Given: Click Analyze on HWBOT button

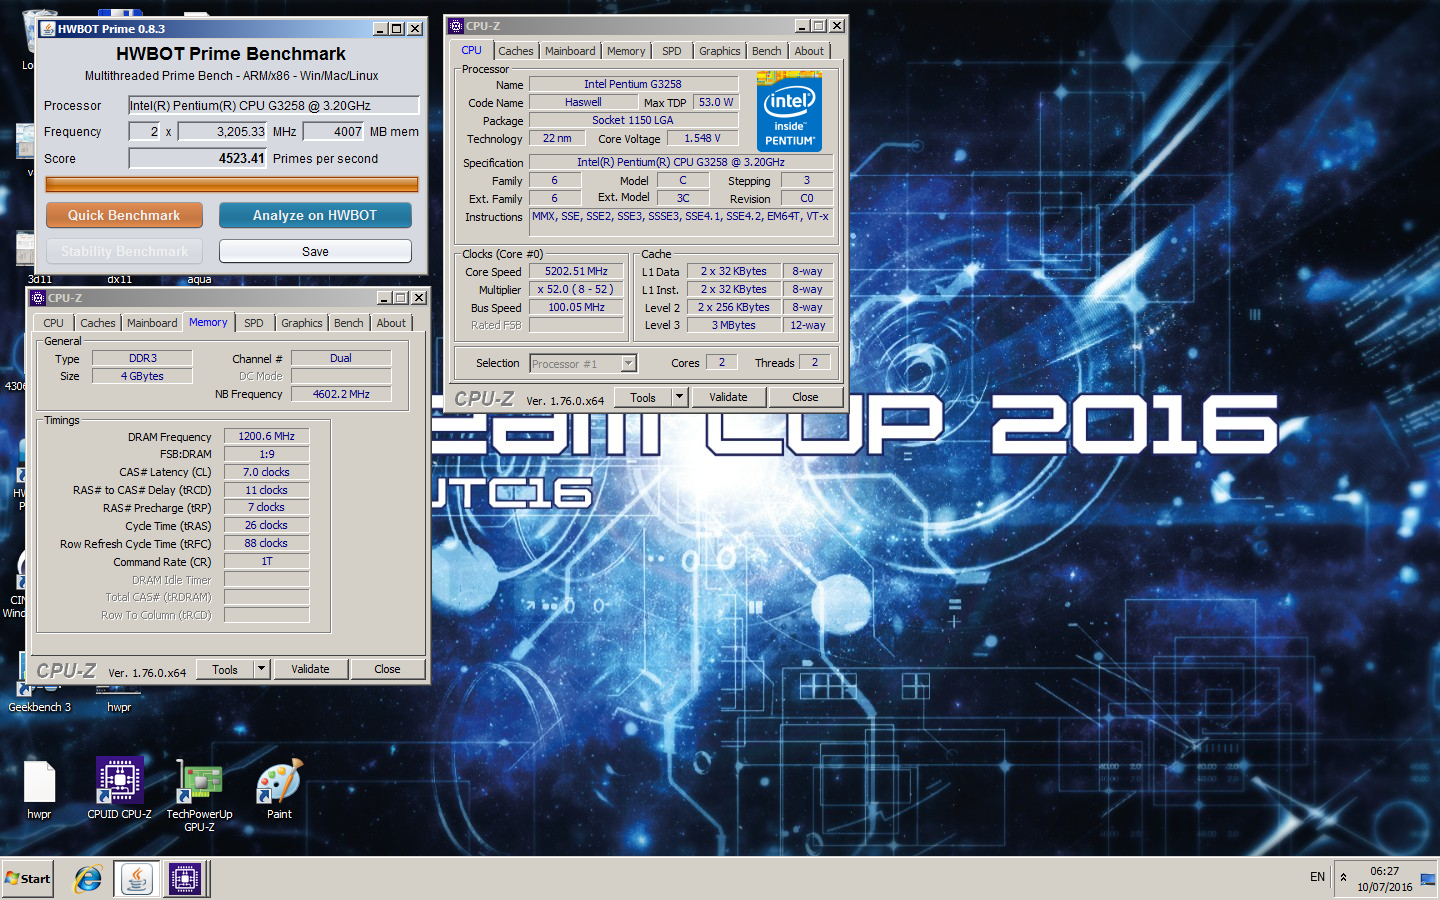Looking at the screenshot, I should [x=315, y=215].
